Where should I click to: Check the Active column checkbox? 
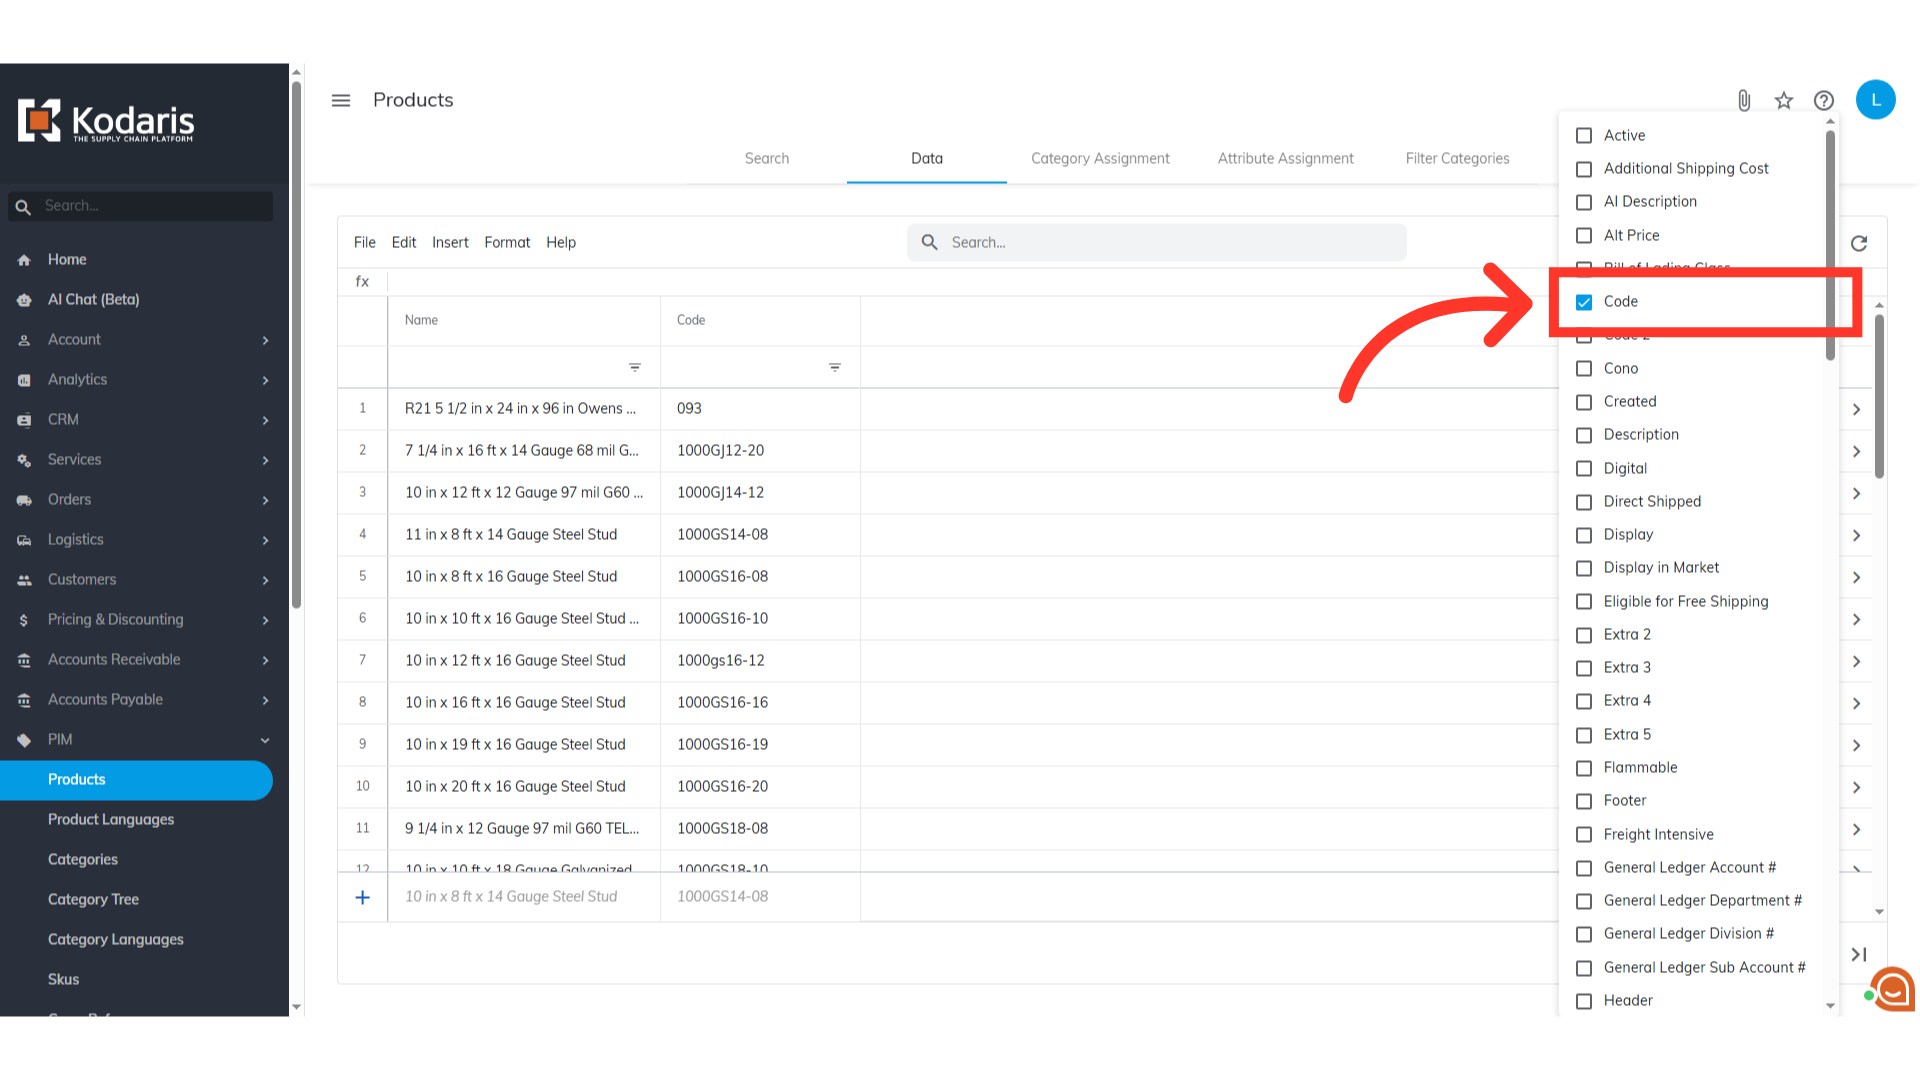click(x=1584, y=136)
